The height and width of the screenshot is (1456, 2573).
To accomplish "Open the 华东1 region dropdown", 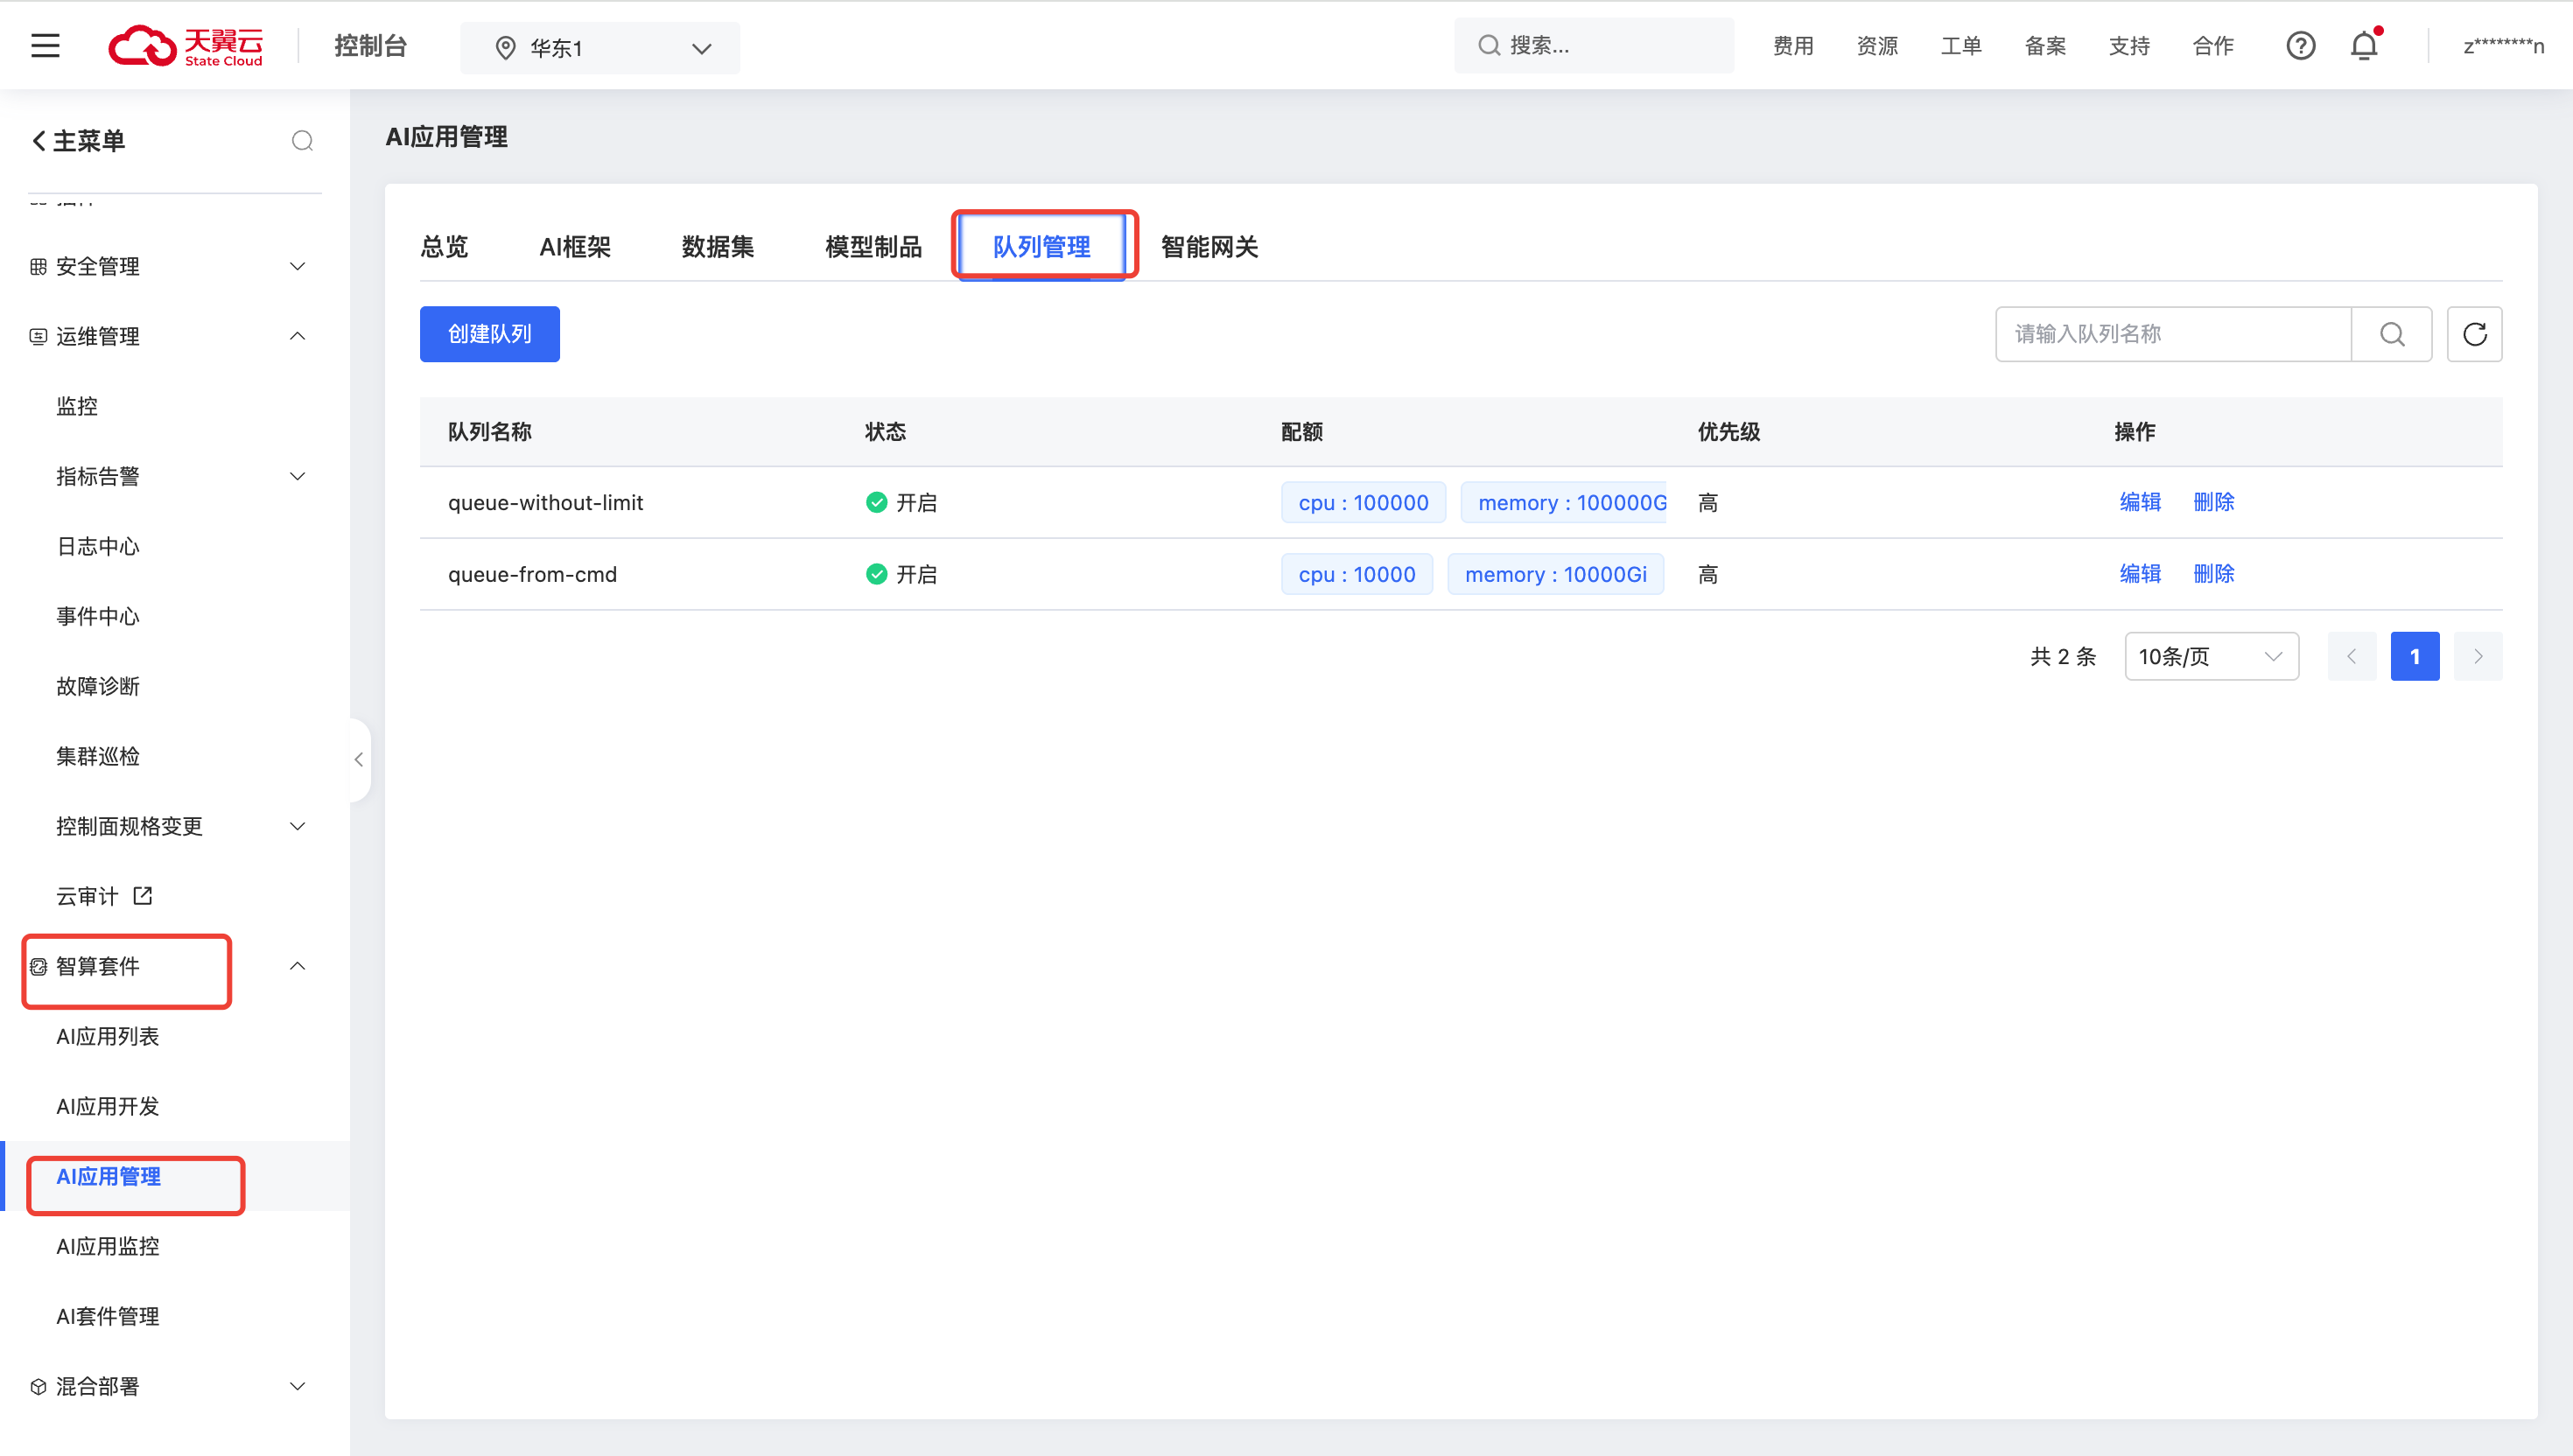I will (x=600, y=47).
